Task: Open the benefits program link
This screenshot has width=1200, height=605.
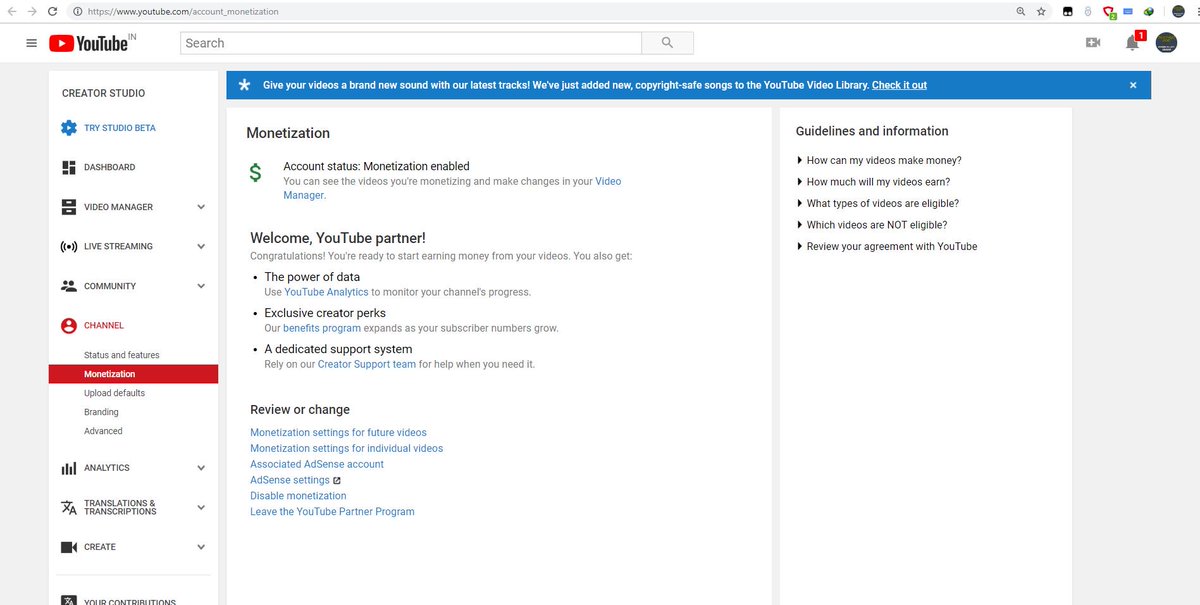Action: 322,328
